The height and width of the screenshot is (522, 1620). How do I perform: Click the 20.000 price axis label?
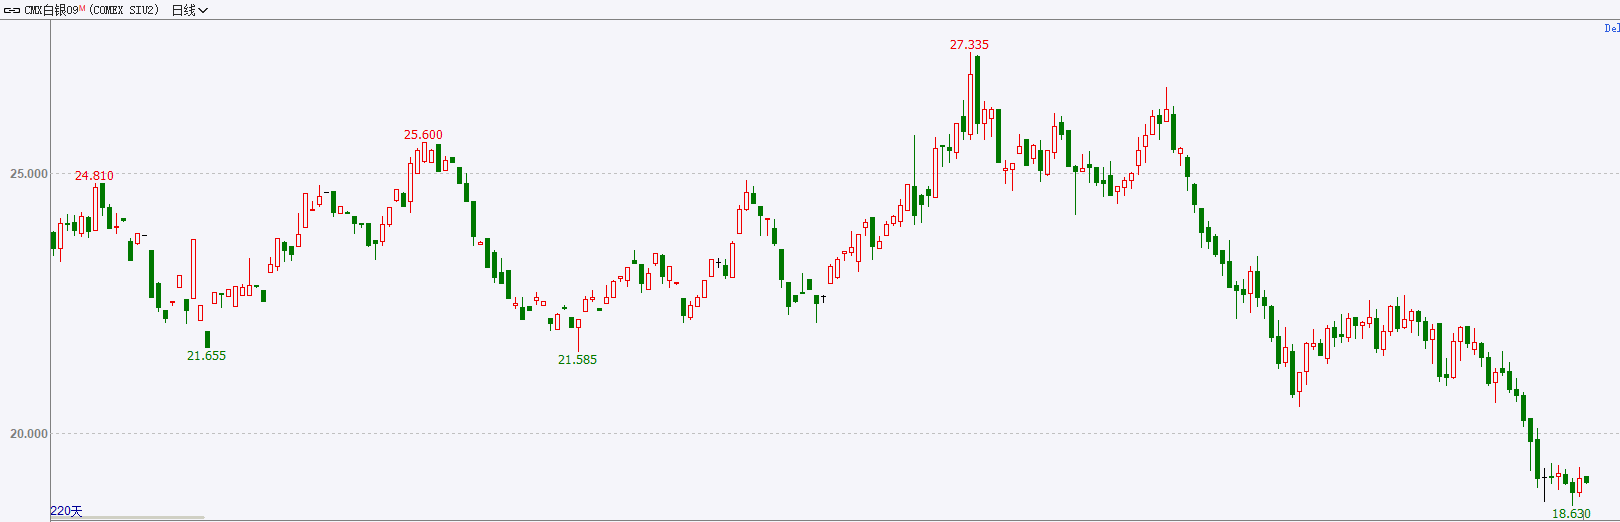[x=29, y=434]
